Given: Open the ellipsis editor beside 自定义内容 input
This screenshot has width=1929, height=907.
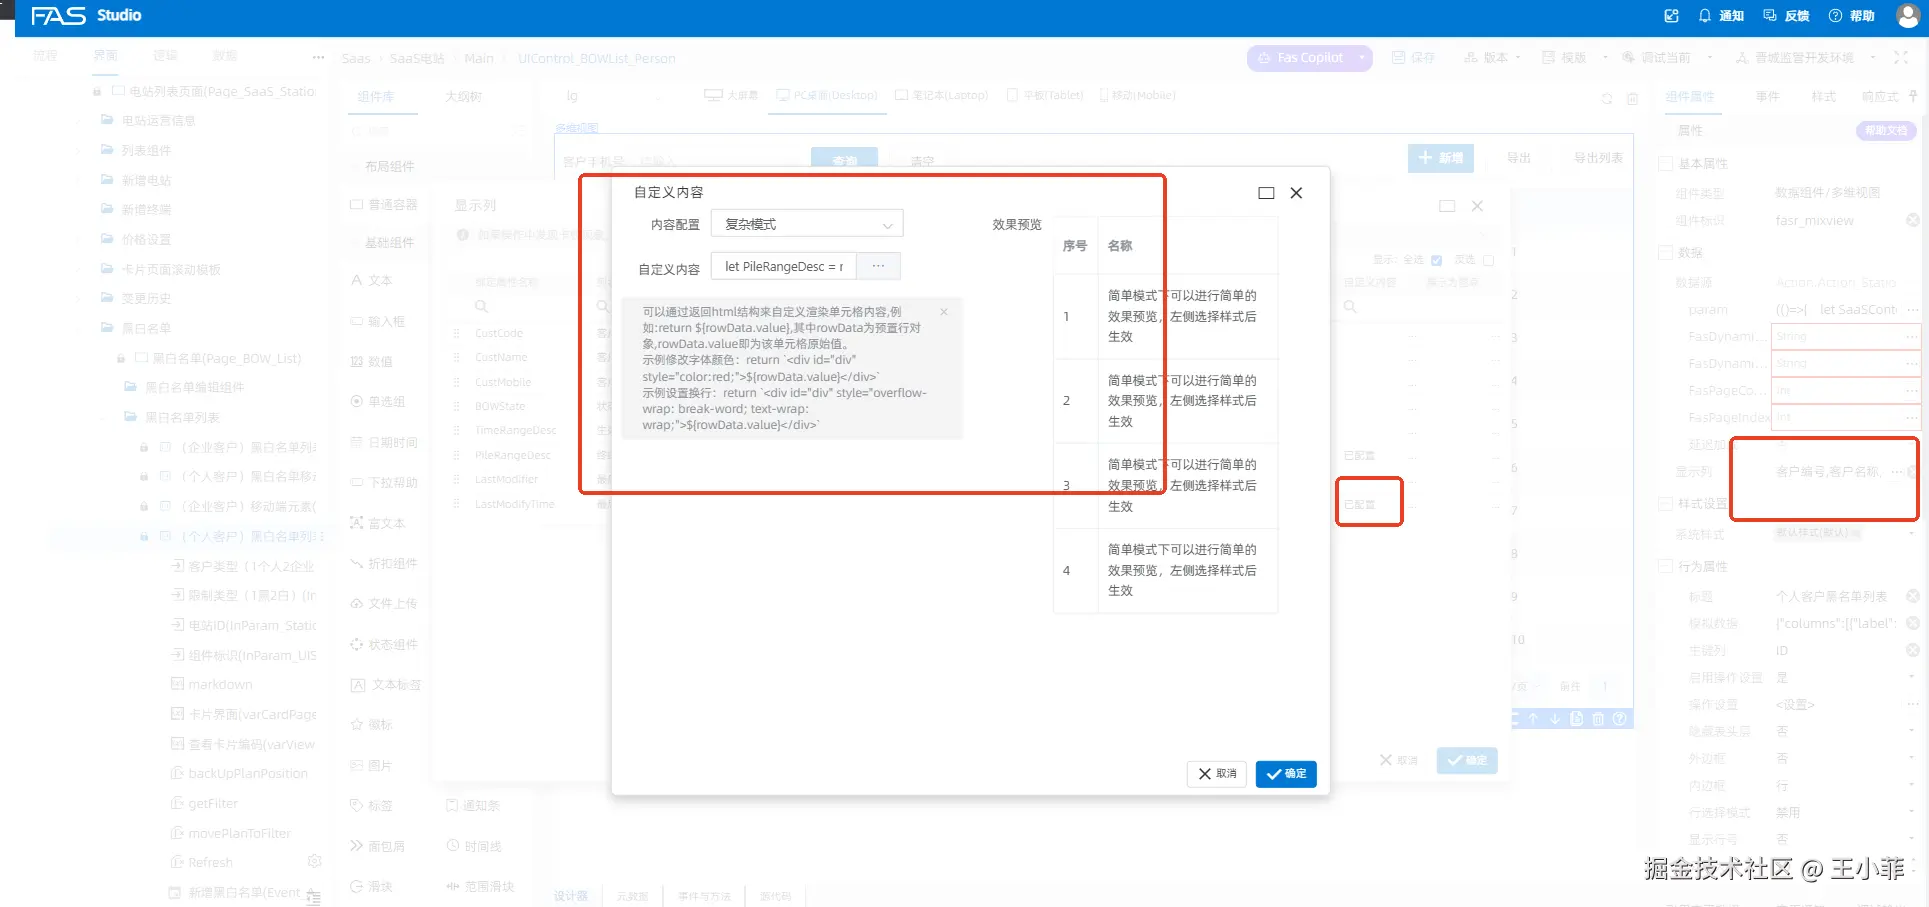Looking at the screenshot, I should [878, 266].
